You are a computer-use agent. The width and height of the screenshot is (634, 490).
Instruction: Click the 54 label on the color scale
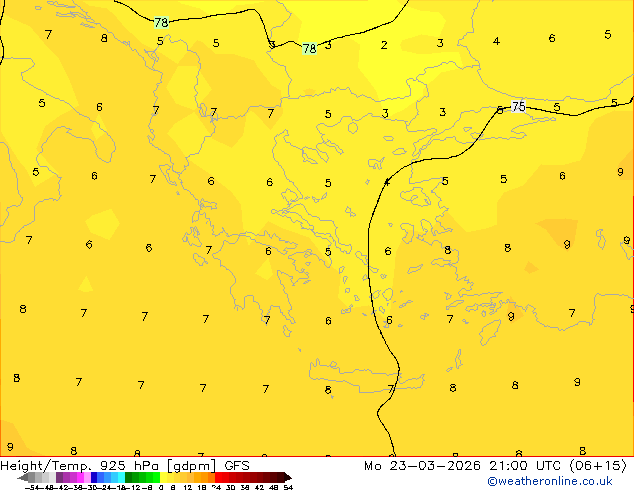[288, 487]
